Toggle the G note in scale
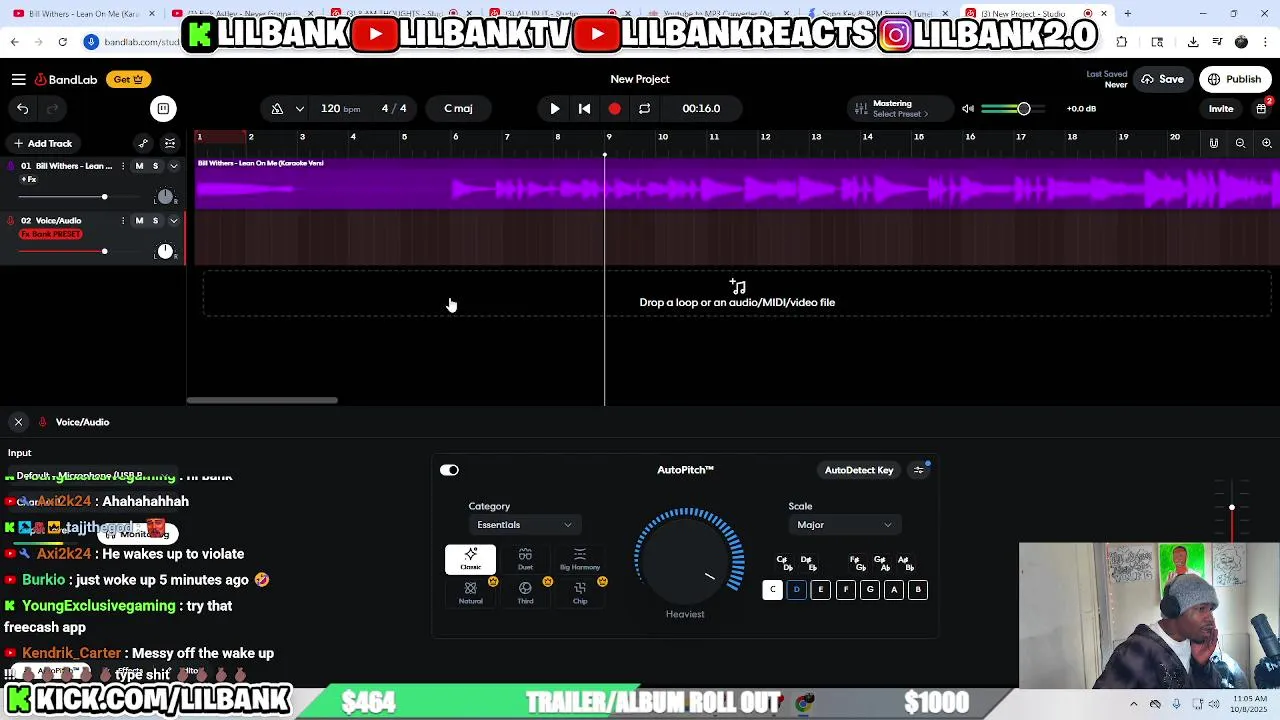1280x720 pixels. pos(870,590)
